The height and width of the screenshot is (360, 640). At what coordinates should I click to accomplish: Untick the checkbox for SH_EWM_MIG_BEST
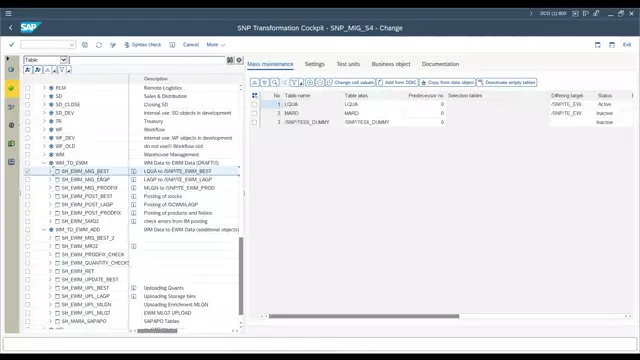click(x=27, y=171)
